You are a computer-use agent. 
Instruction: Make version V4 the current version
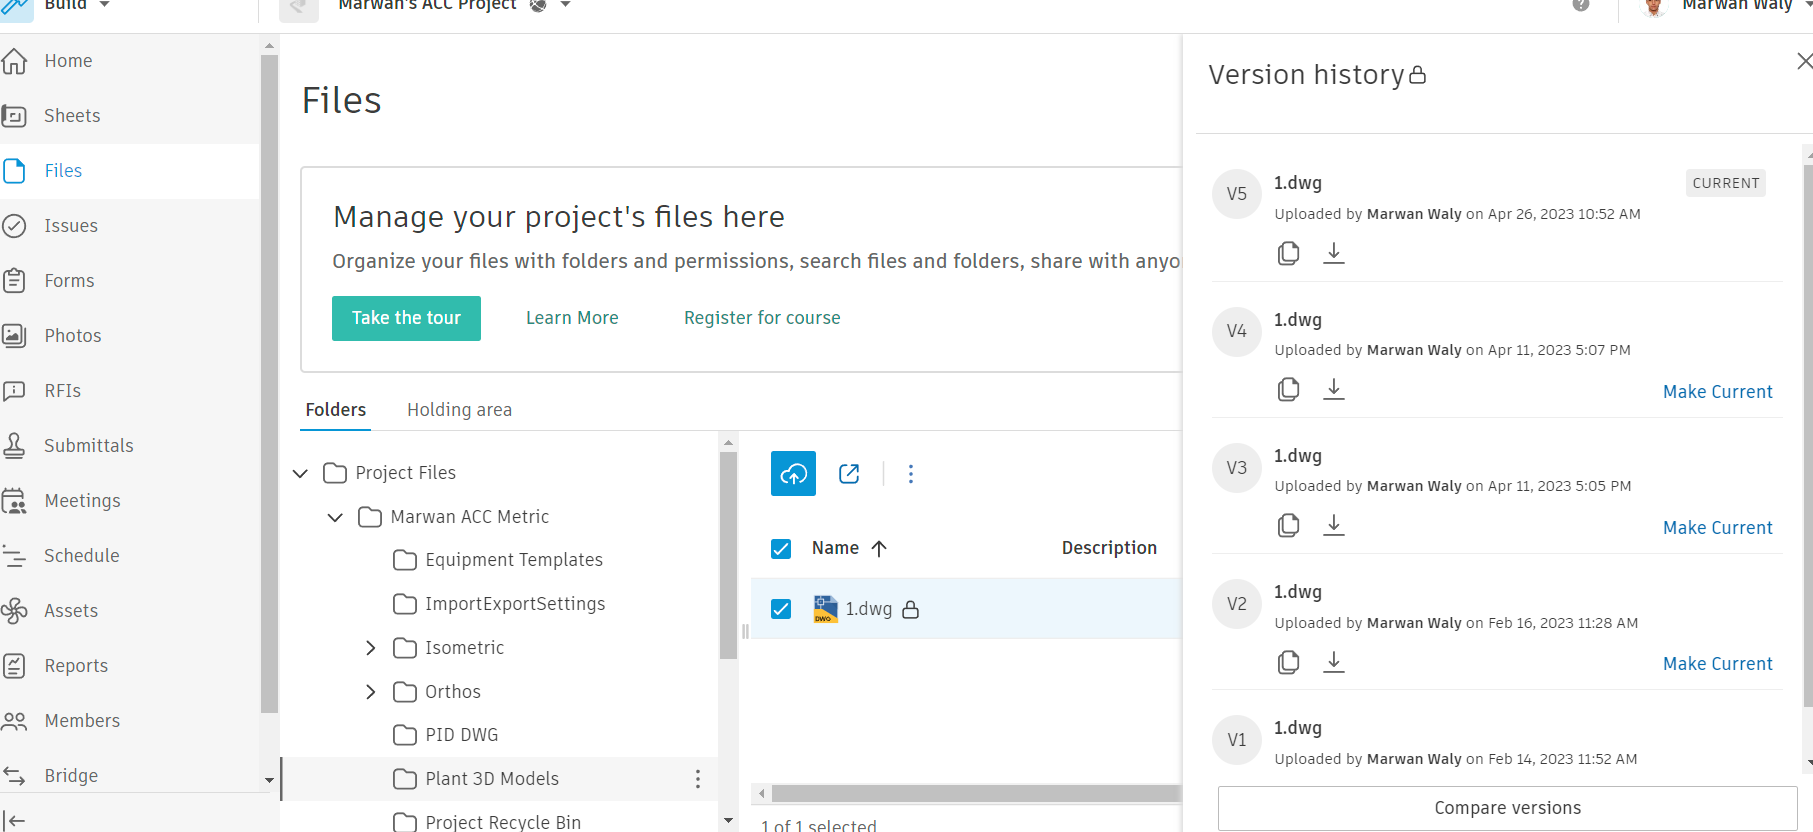click(1717, 392)
